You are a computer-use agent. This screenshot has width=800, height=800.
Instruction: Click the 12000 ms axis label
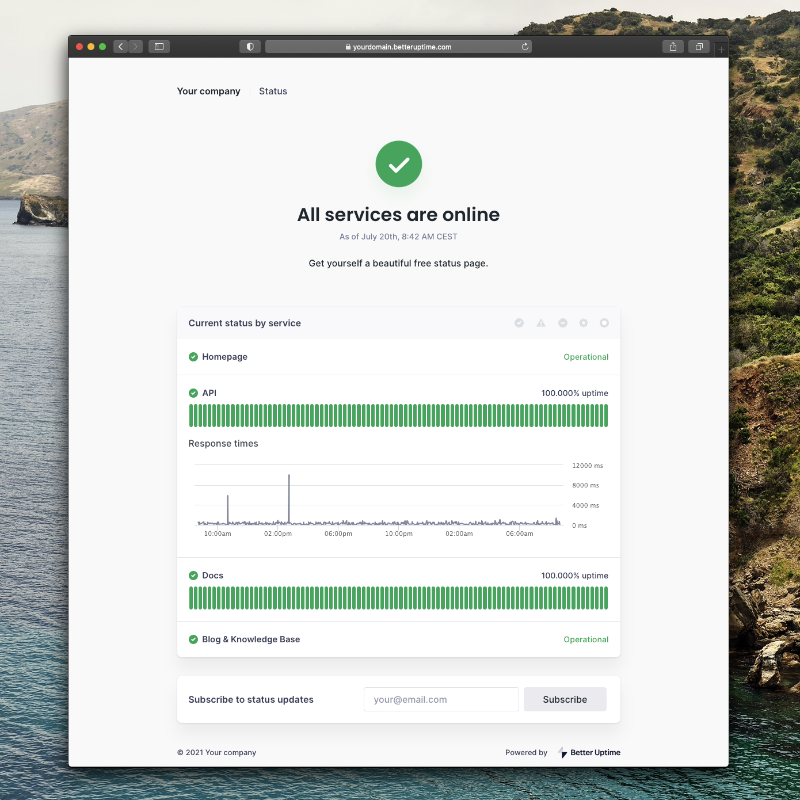[x=587, y=466]
